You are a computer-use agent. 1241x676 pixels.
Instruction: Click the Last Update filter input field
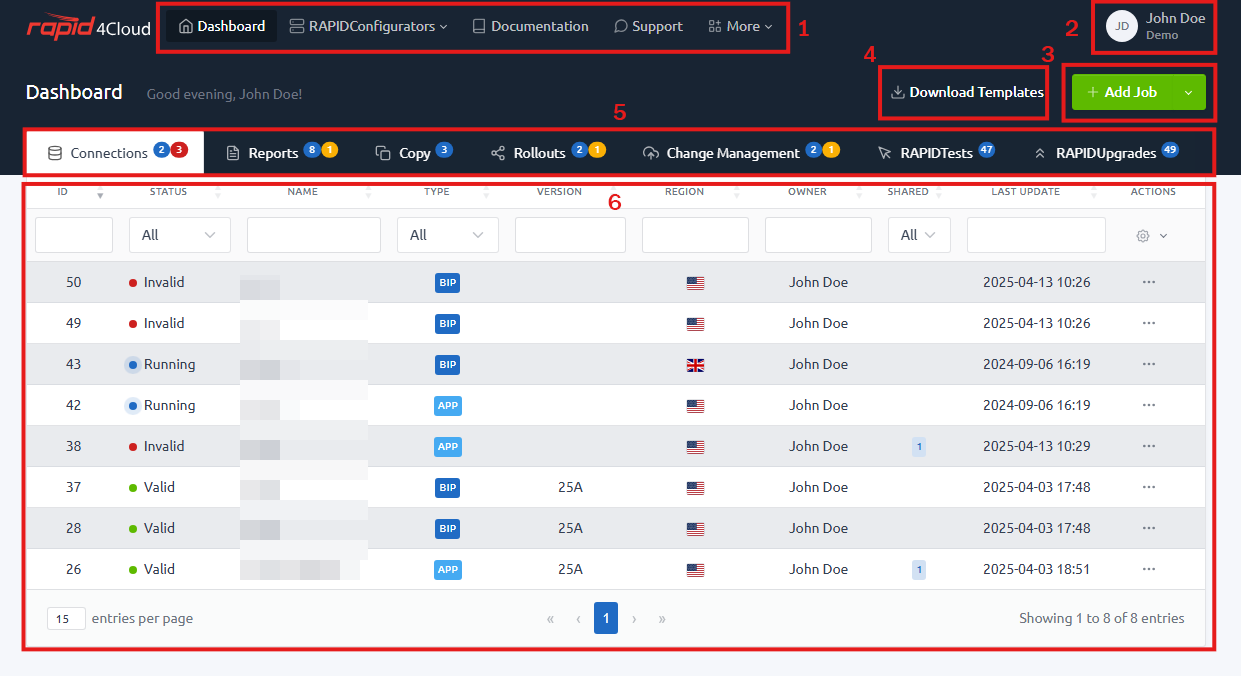pyautogui.click(x=1036, y=235)
